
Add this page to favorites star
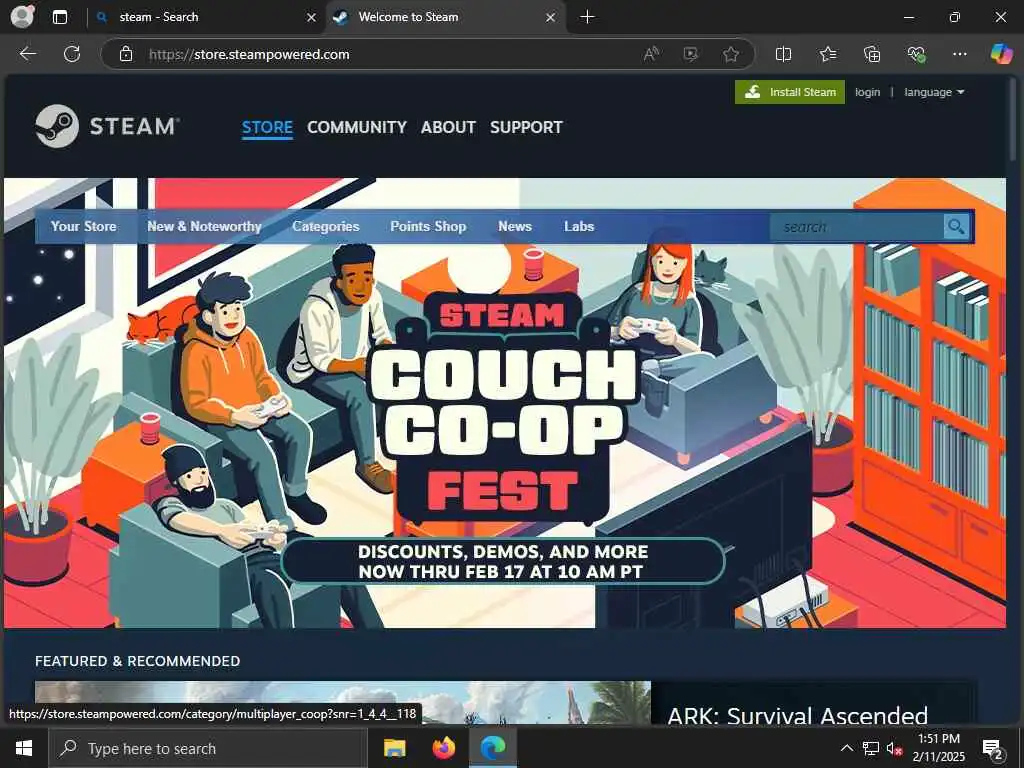click(x=731, y=54)
